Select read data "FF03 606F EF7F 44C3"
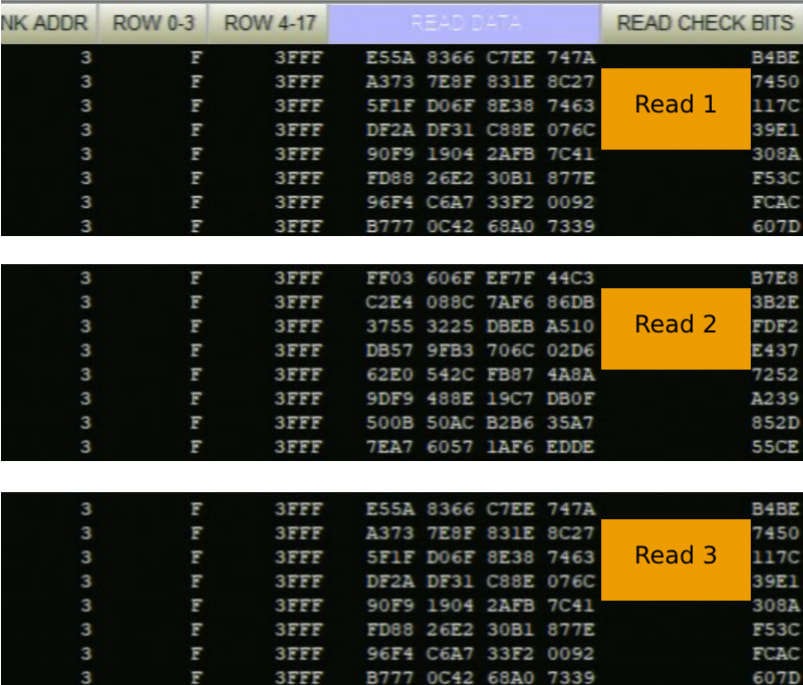 point(480,276)
